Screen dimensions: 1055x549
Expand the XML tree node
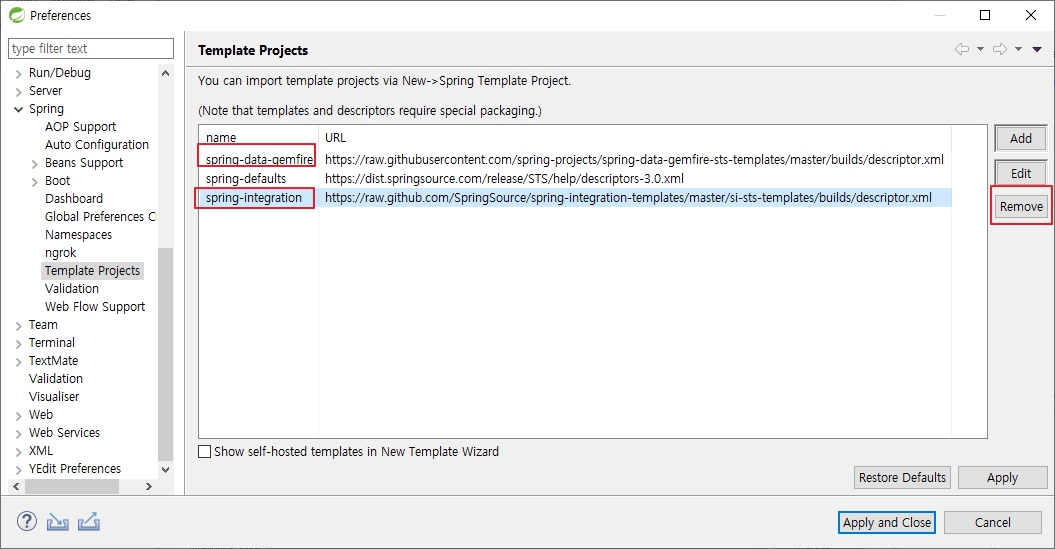tap(19, 452)
